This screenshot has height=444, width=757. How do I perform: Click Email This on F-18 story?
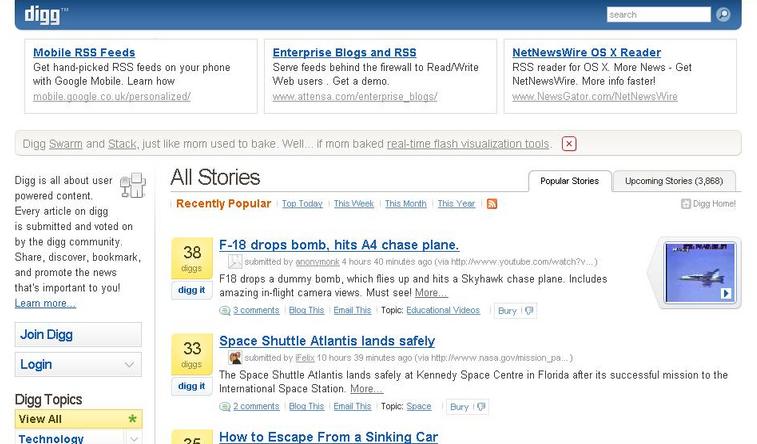click(x=352, y=310)
